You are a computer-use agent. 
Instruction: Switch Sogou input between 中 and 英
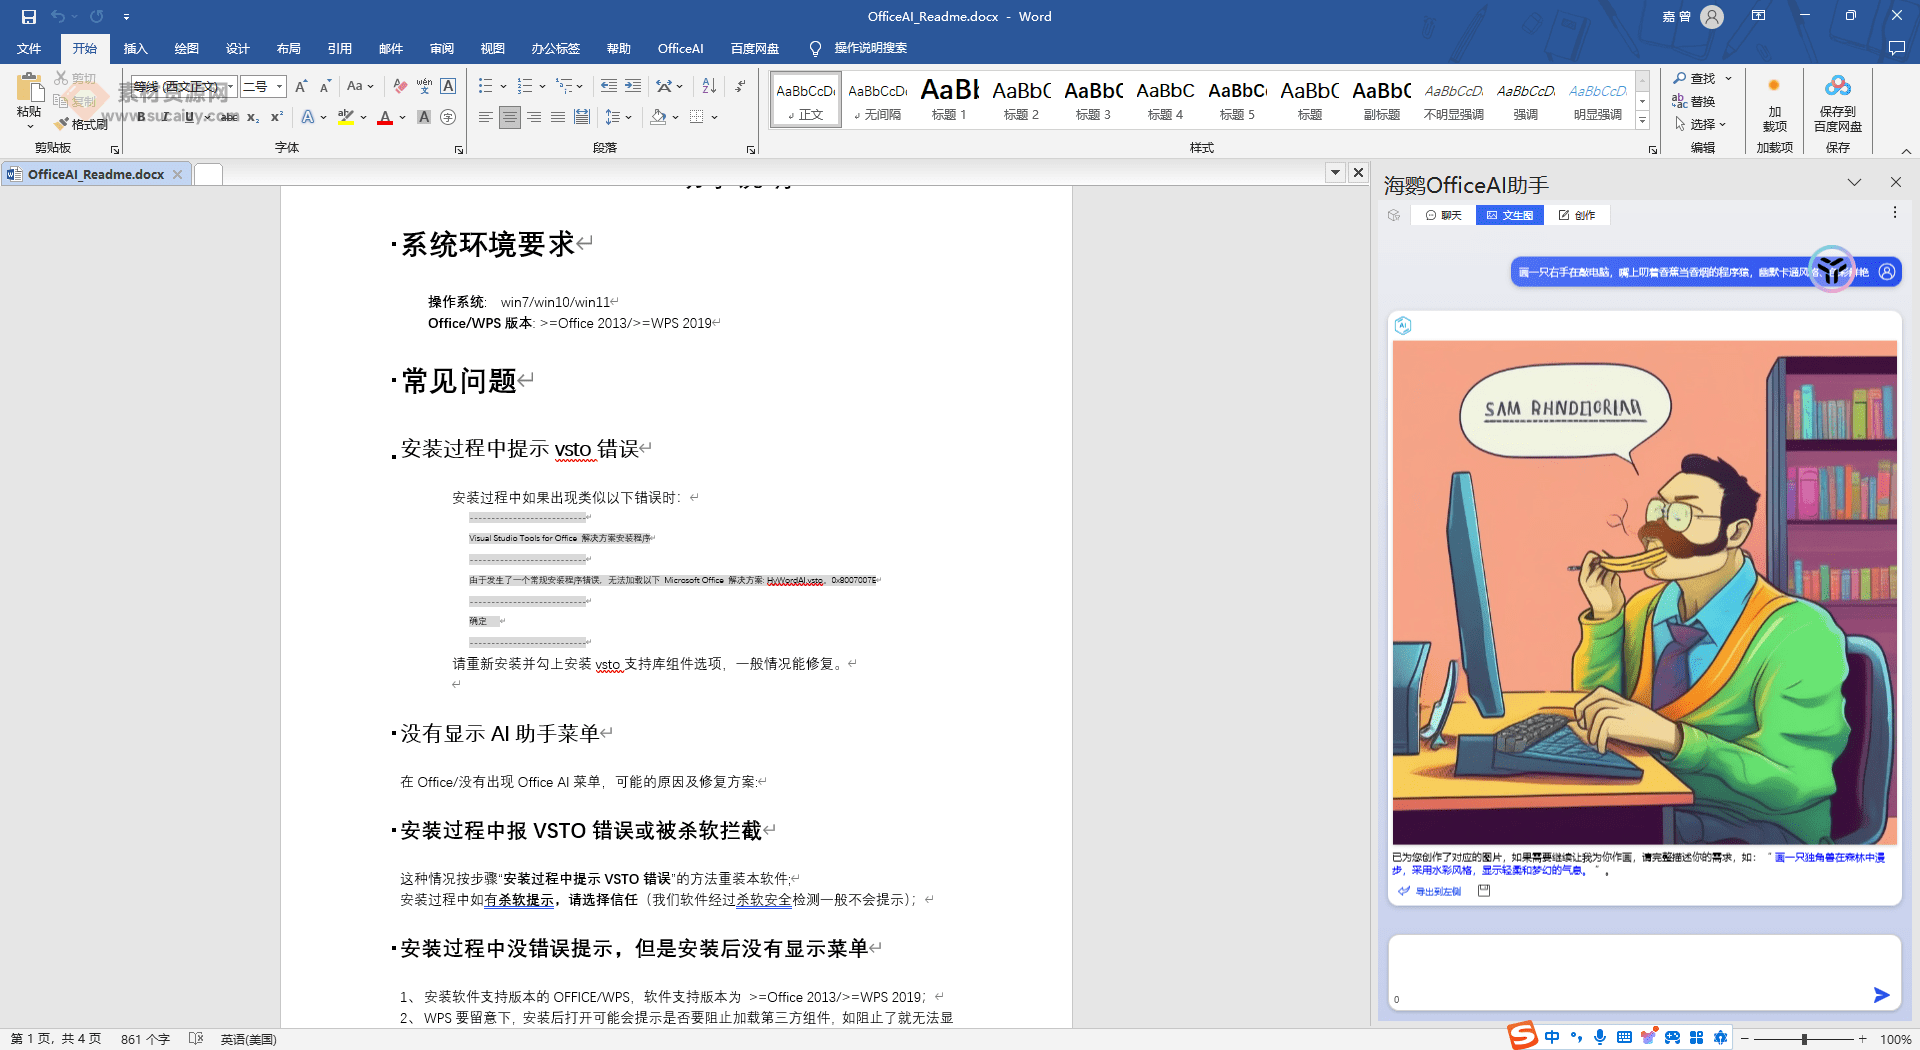1552,1037
